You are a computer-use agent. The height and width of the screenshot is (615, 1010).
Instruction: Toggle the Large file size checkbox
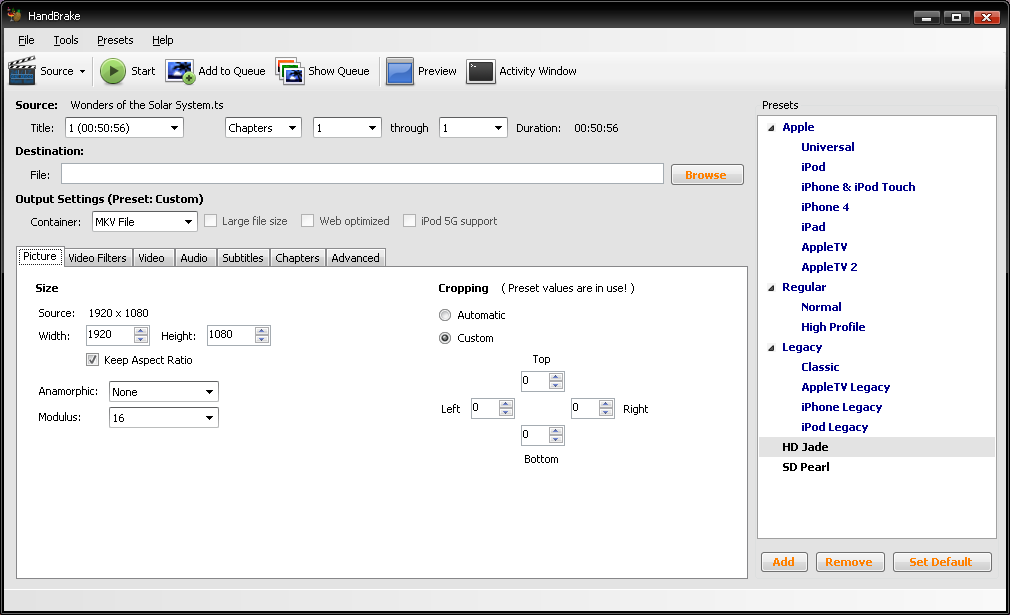[210, 221]
